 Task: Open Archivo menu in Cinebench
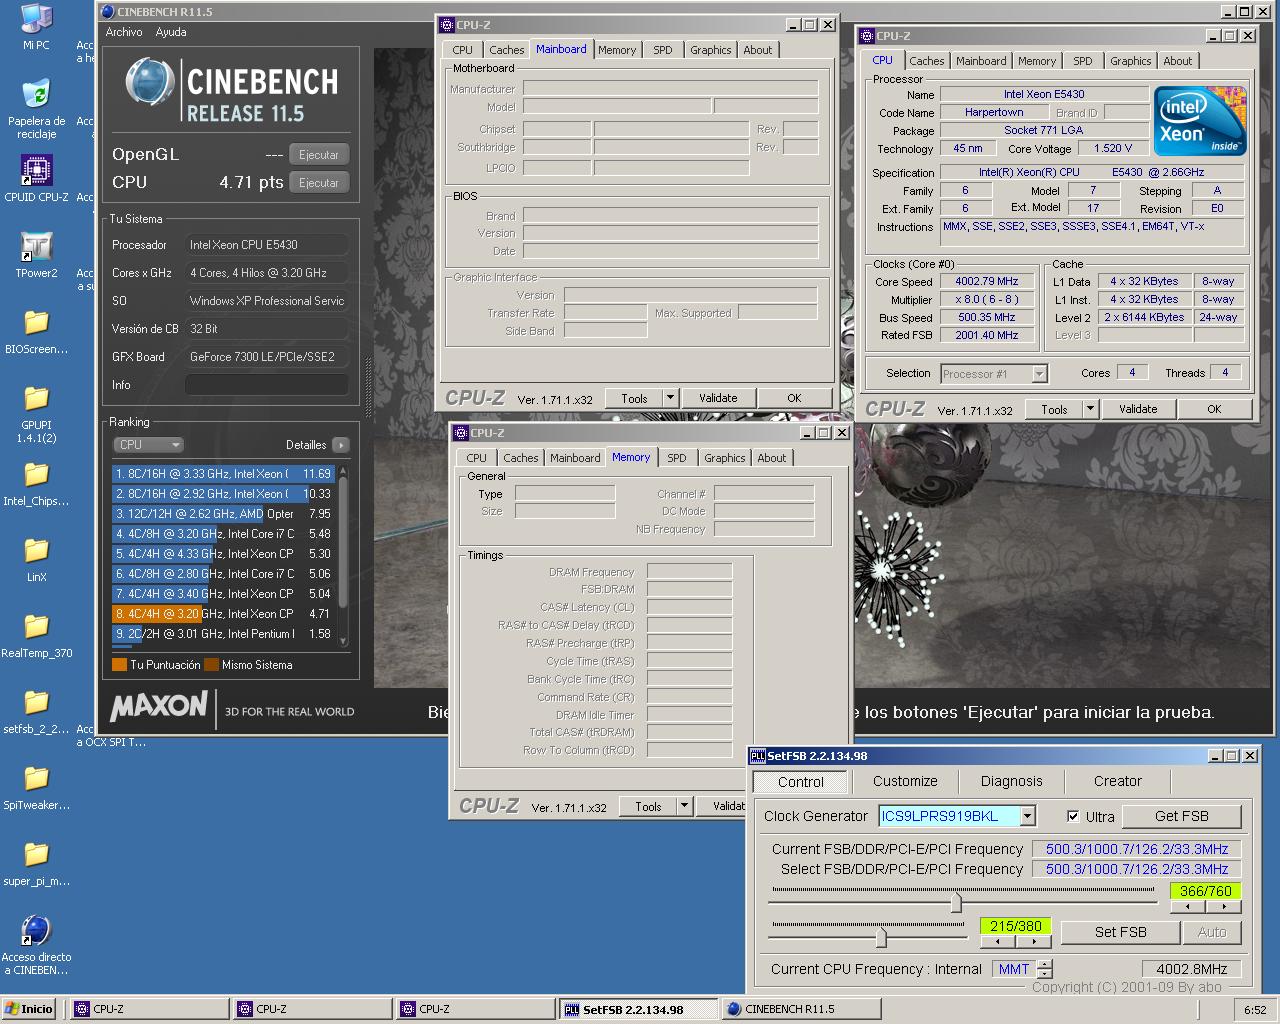tap(124, 32)
